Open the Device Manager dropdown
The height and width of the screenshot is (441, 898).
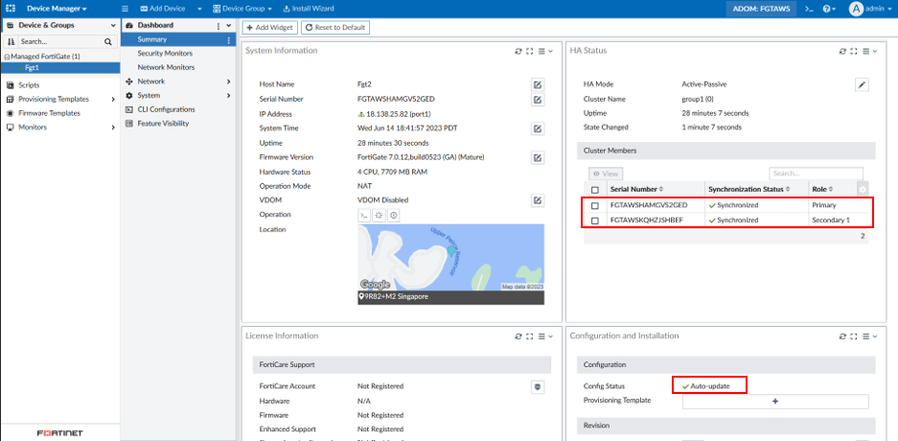tap(56, 8)
